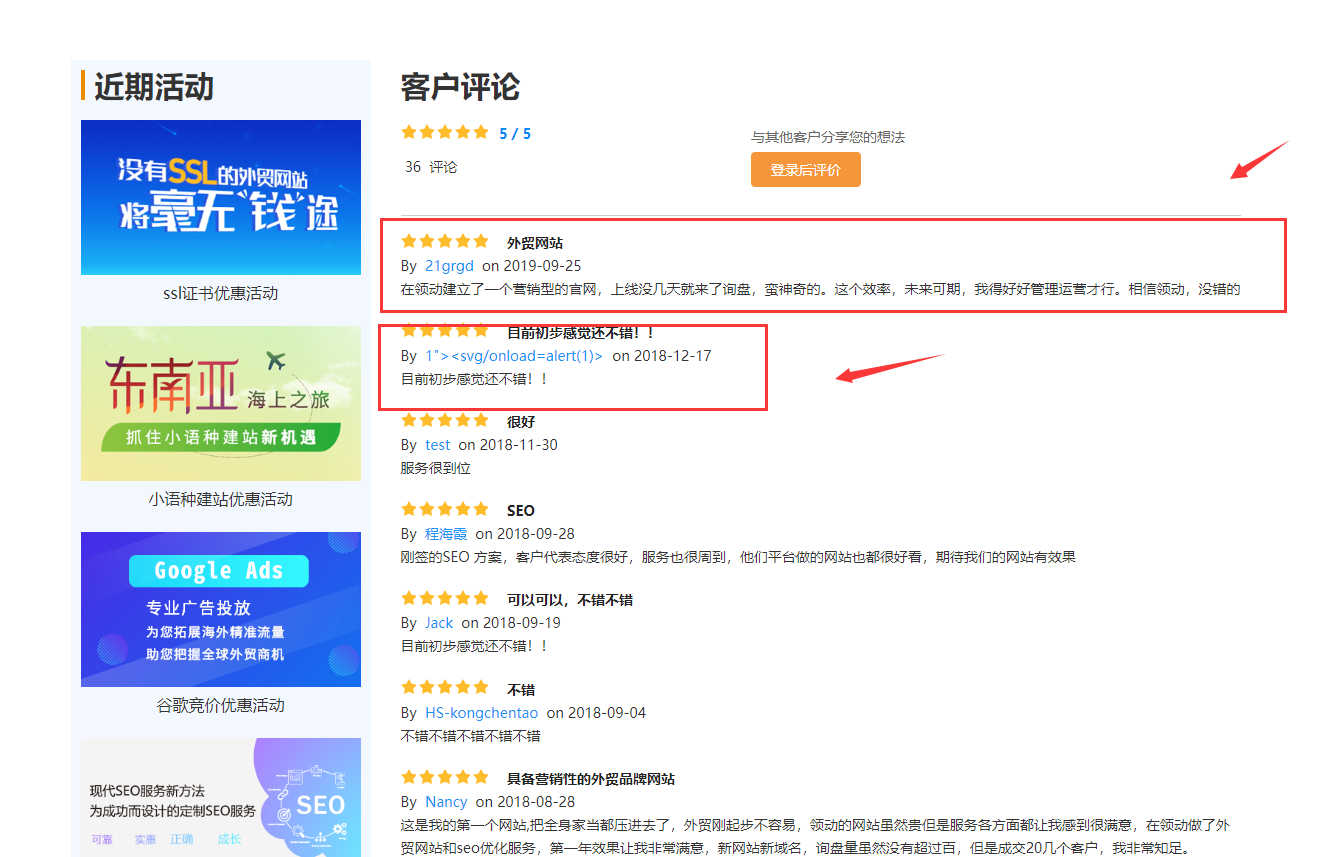Click the first star of the '很好' review
Screen dimensions: 1343x857
point(408,419)
